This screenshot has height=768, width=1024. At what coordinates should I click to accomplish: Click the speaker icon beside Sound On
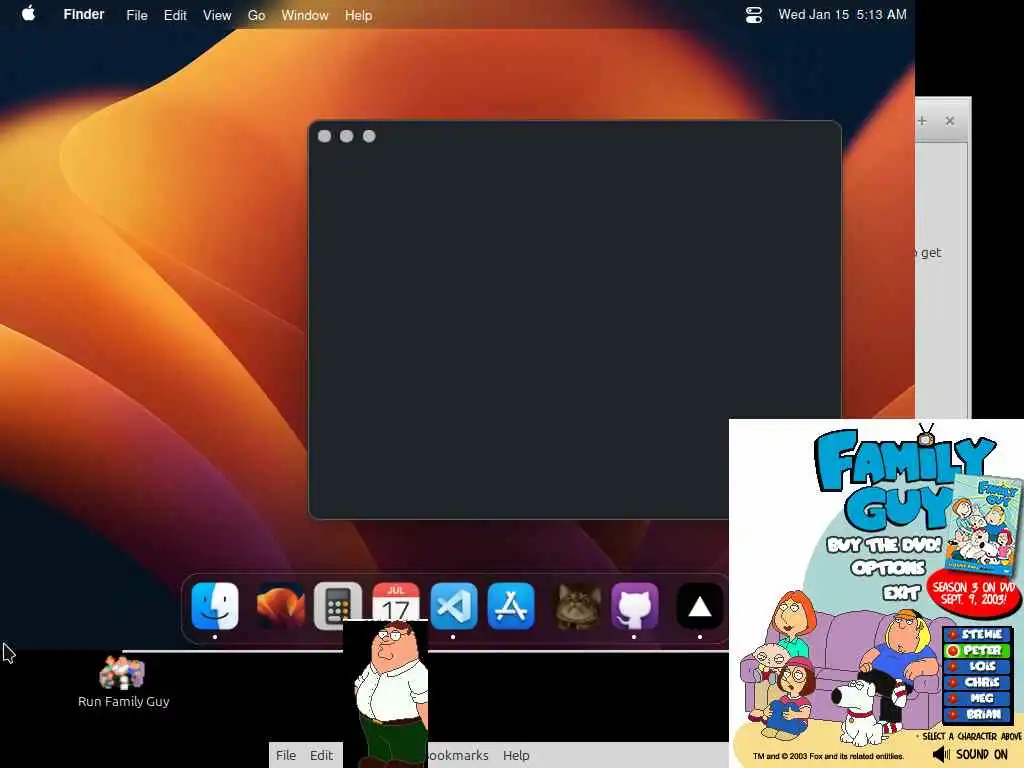click(x=941, y=754)
